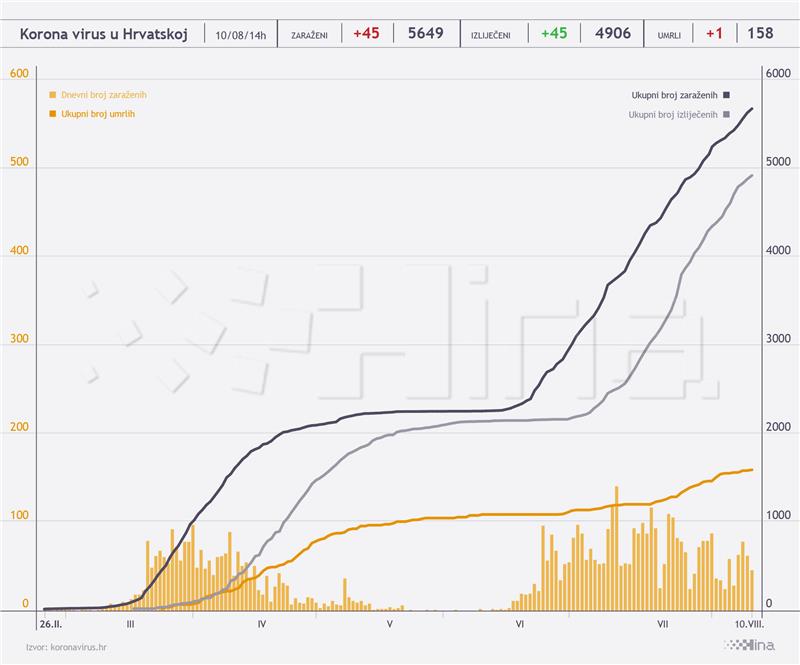Click the Korona virus u Hrvatskoj title
The height and width of the screenshot is (665, 800).
104,34
